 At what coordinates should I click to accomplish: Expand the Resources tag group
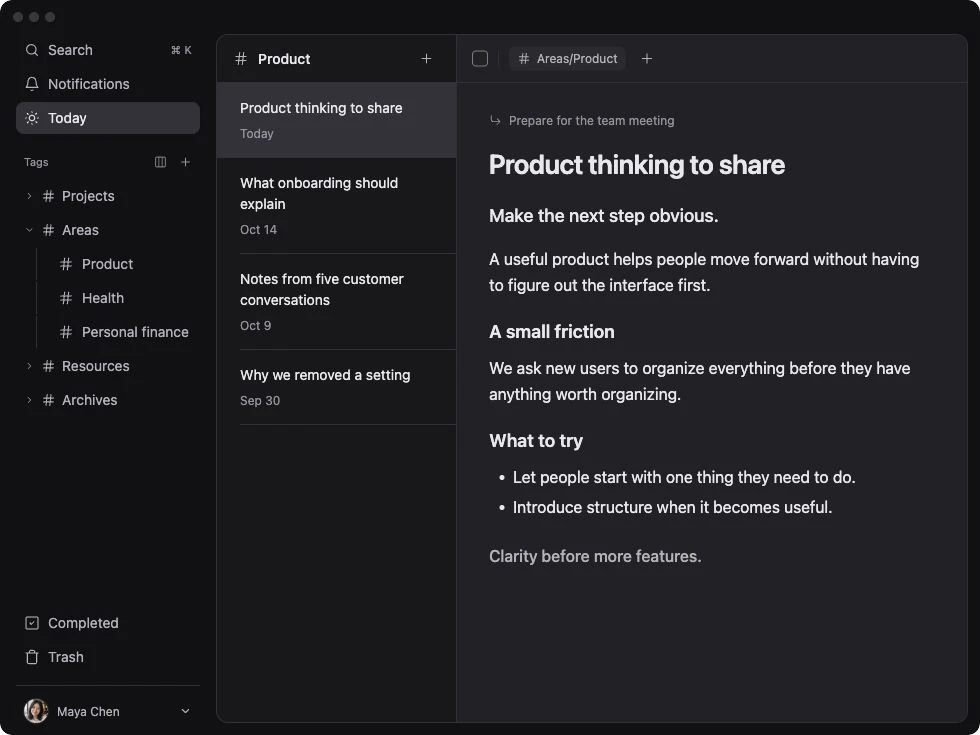tap(29, 366)
